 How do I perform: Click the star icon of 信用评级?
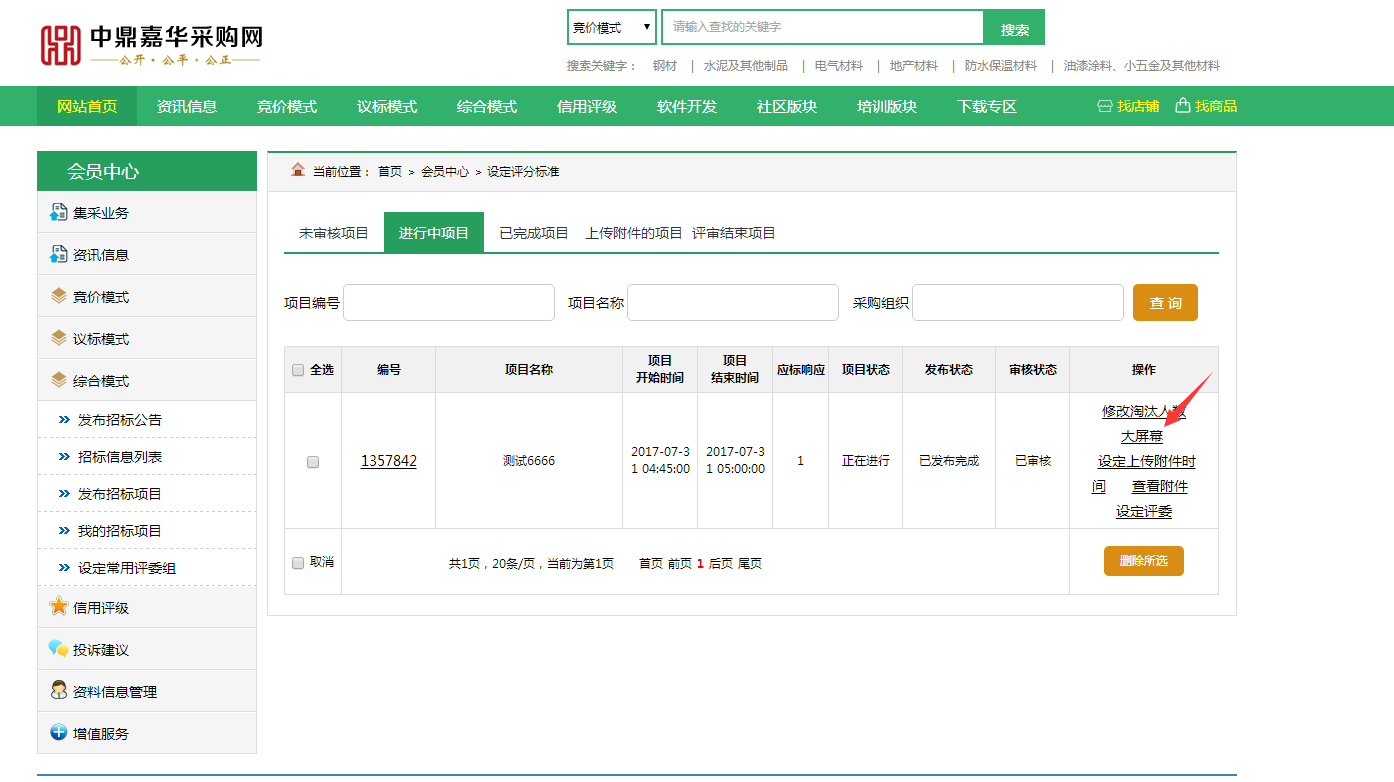tap(59, 606)
